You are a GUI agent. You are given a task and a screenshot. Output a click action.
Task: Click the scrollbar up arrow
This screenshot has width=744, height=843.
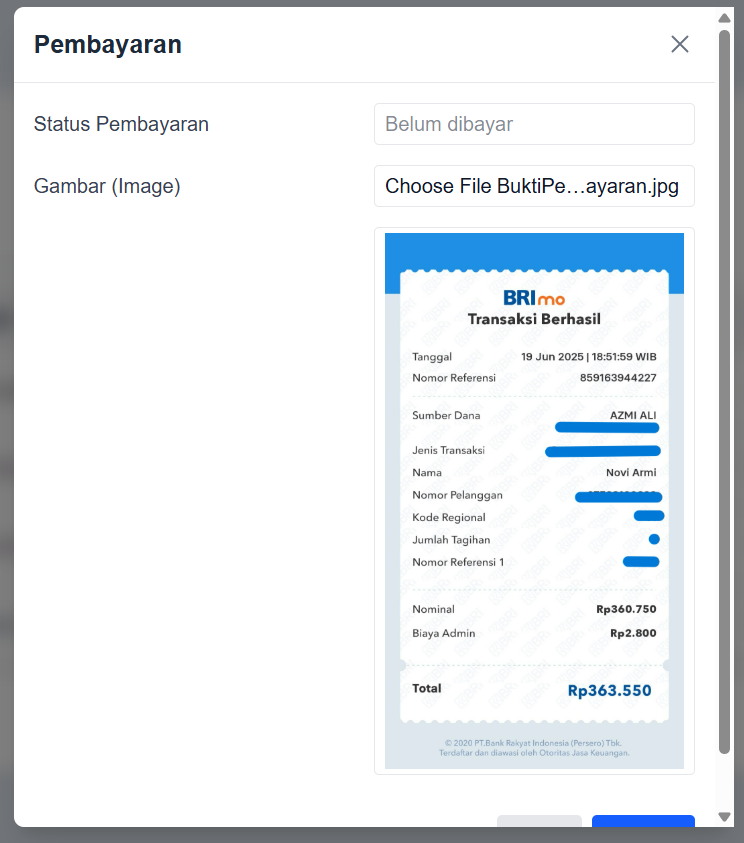point(724,18)
